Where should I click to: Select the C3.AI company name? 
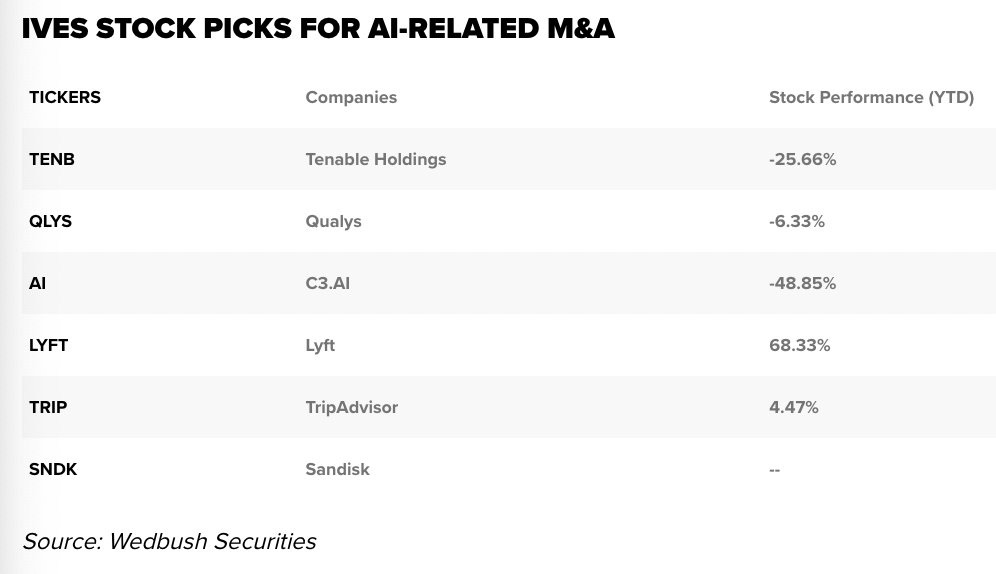coord(328,283)
